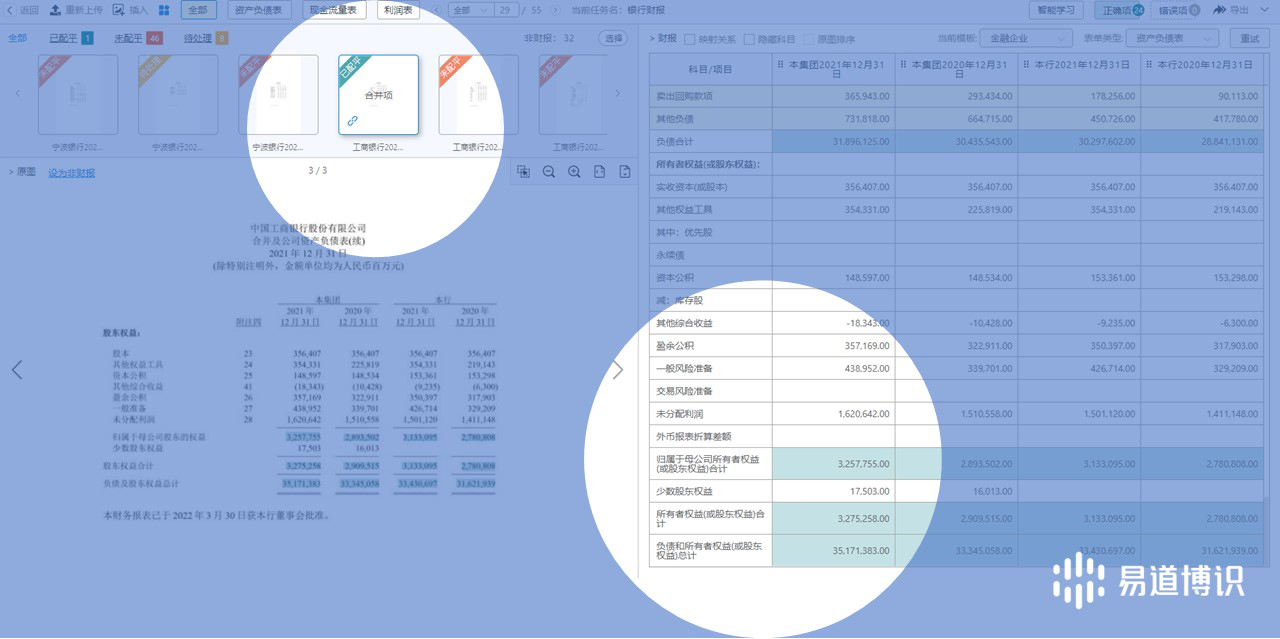Click the region select icon in image toolbar
Viewport: 1280px width, 639px height.
coord(523,172)
